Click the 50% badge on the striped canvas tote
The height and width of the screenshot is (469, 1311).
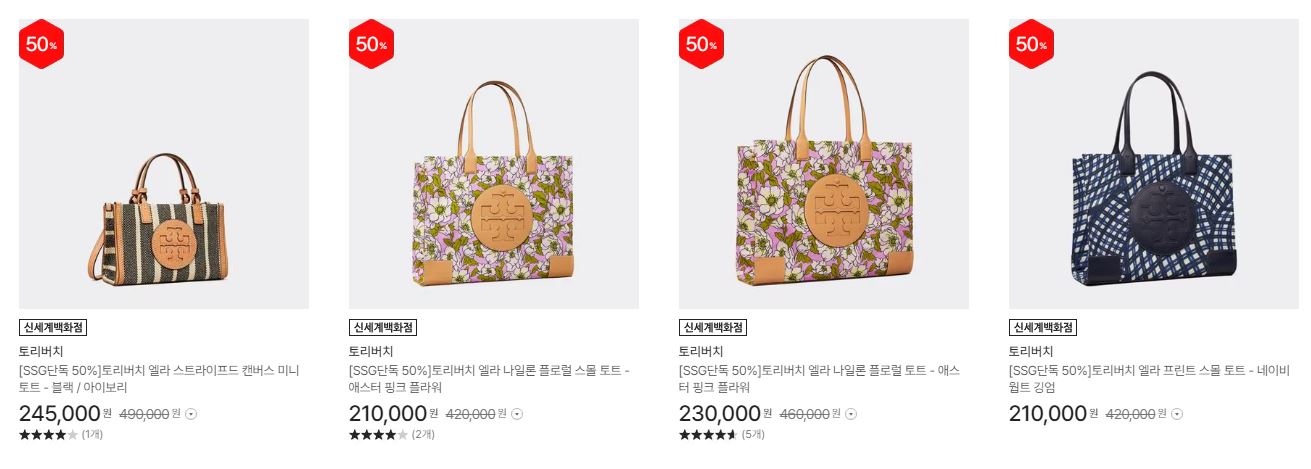pos(41,44)
